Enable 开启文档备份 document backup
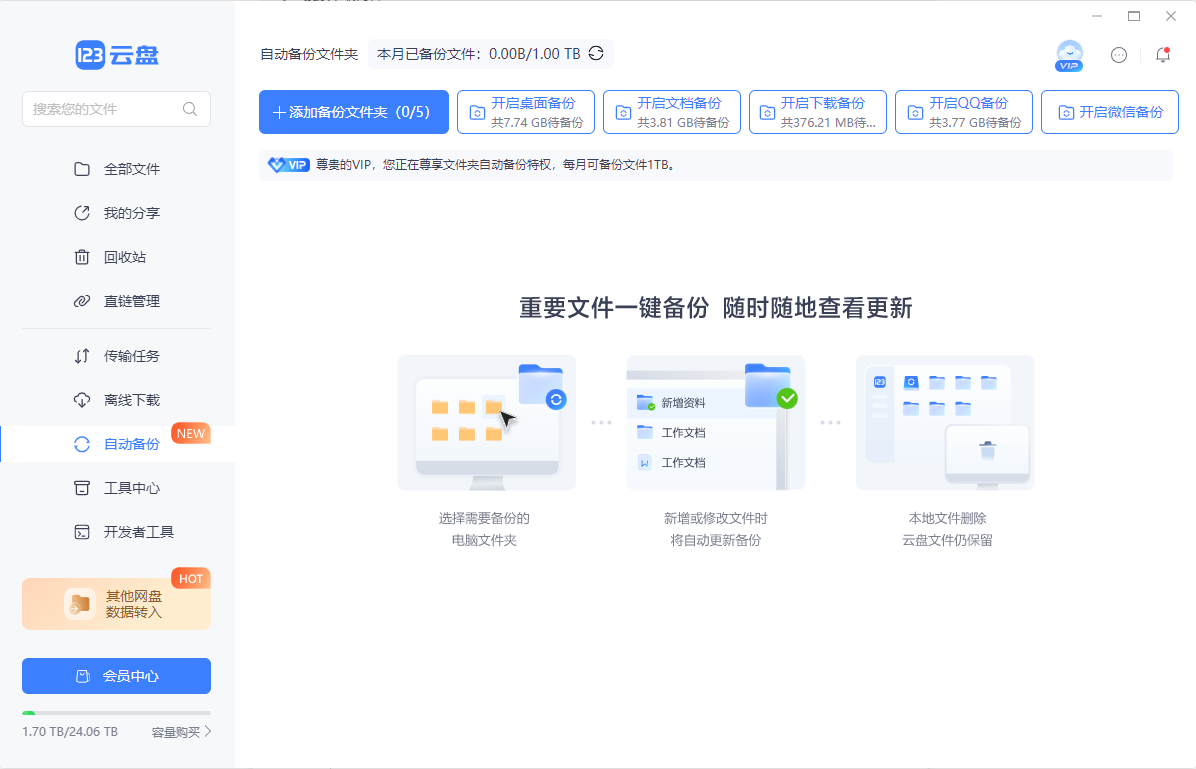 pos(669,111)
